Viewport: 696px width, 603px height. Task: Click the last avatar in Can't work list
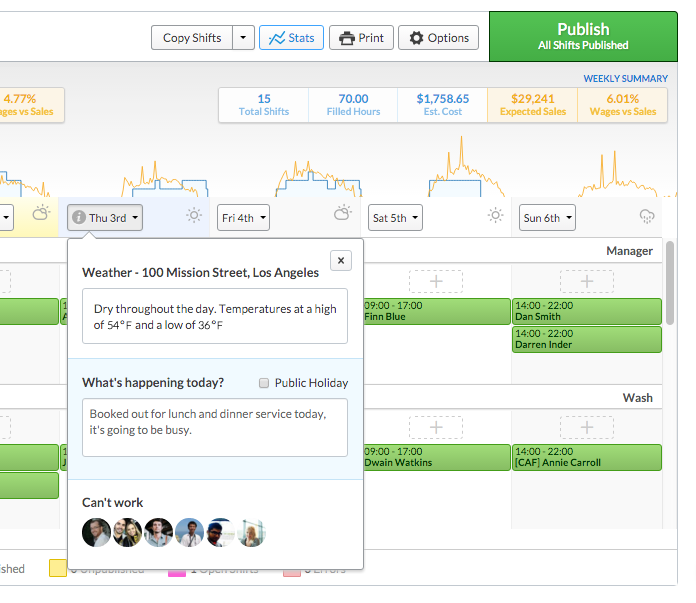click(x=251, y=532)
